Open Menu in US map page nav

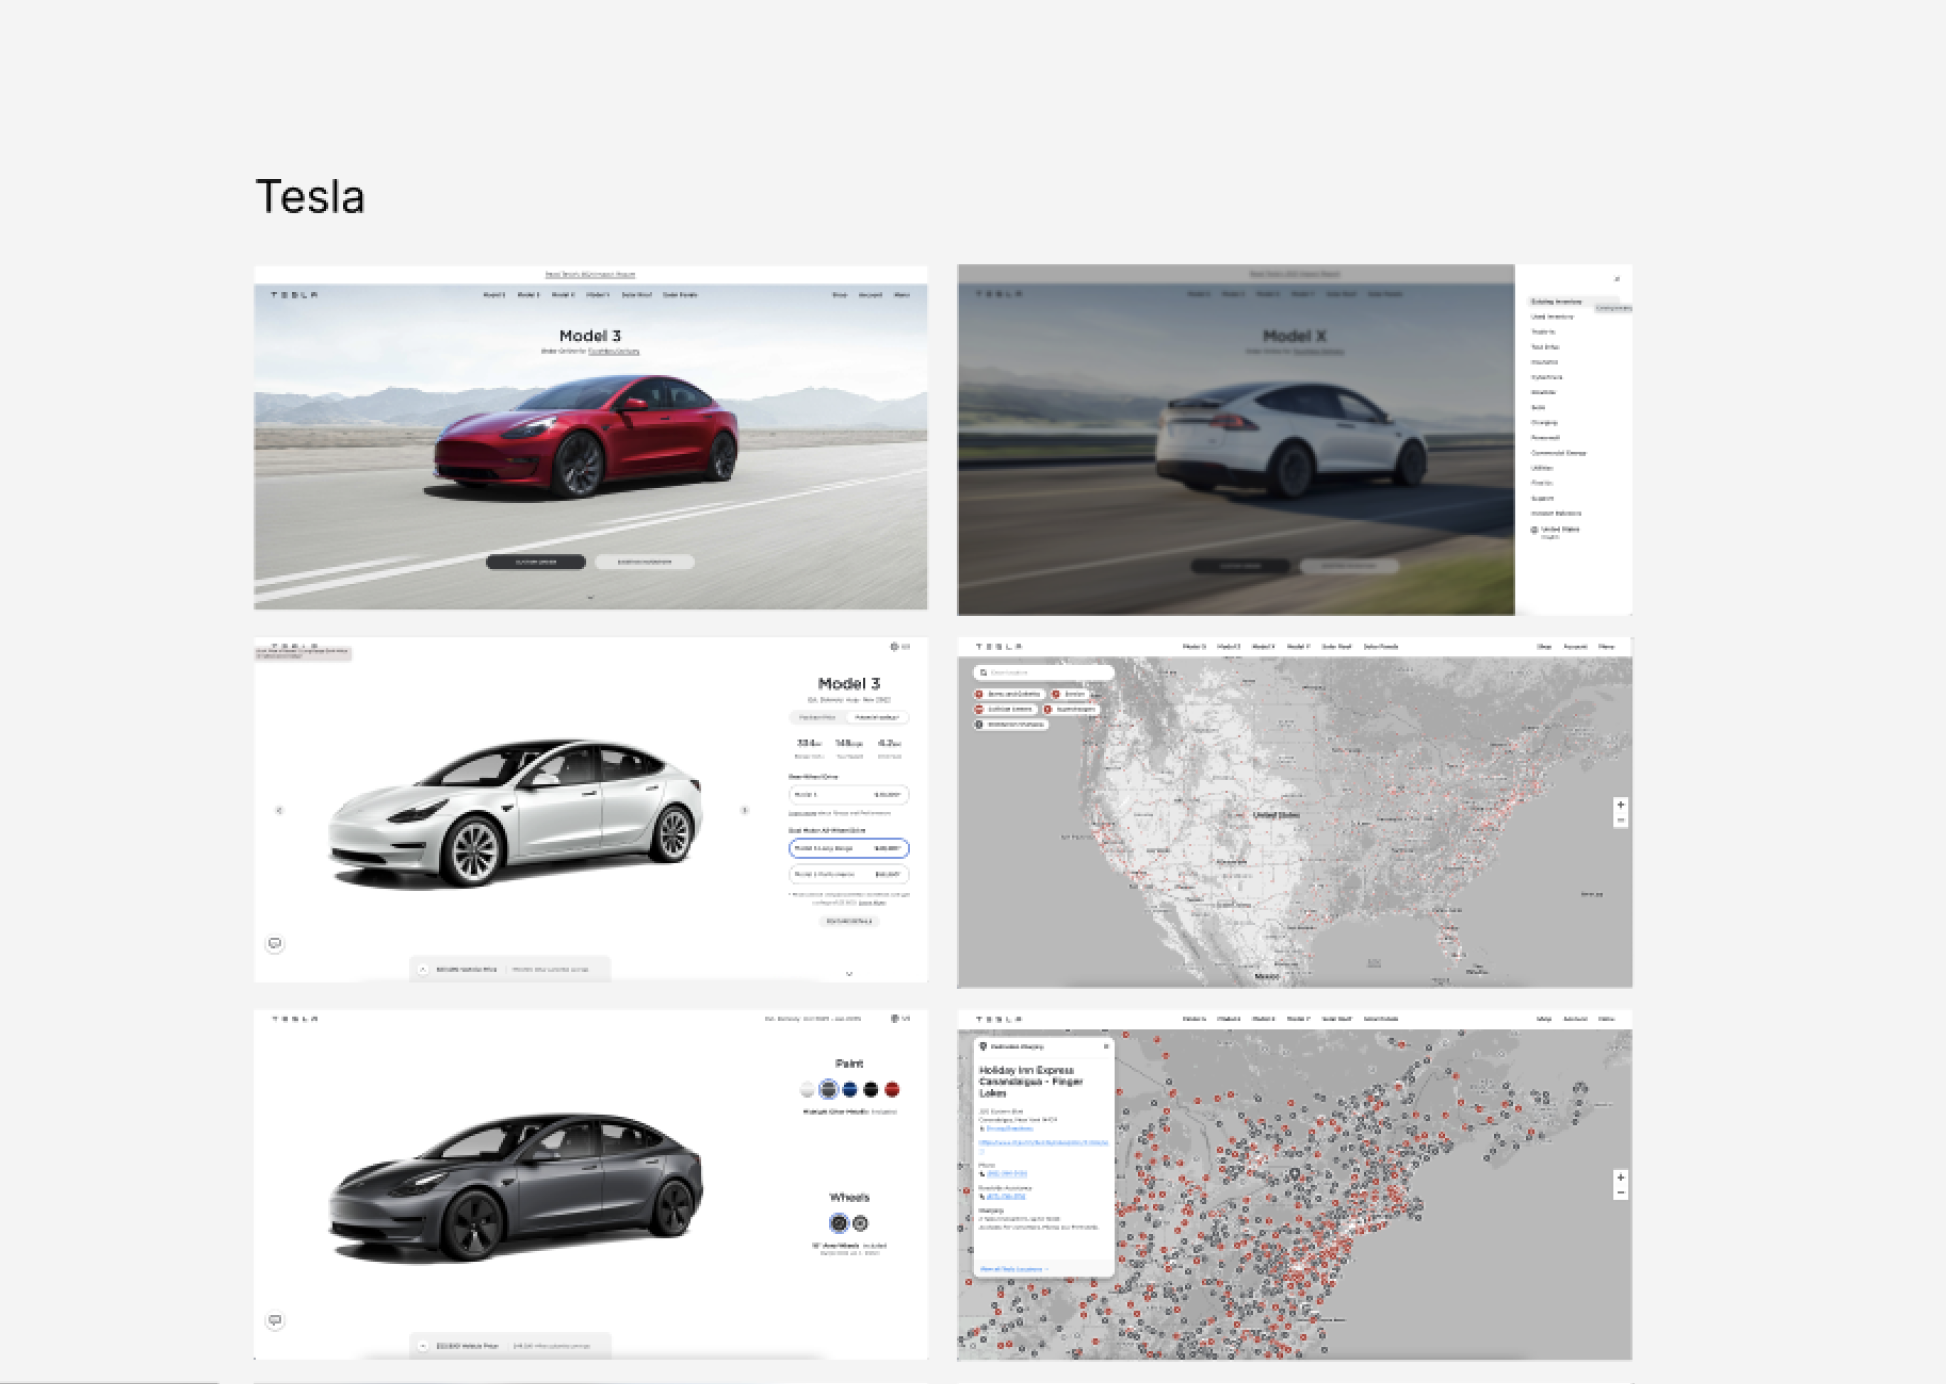(x=1606, y=647)
